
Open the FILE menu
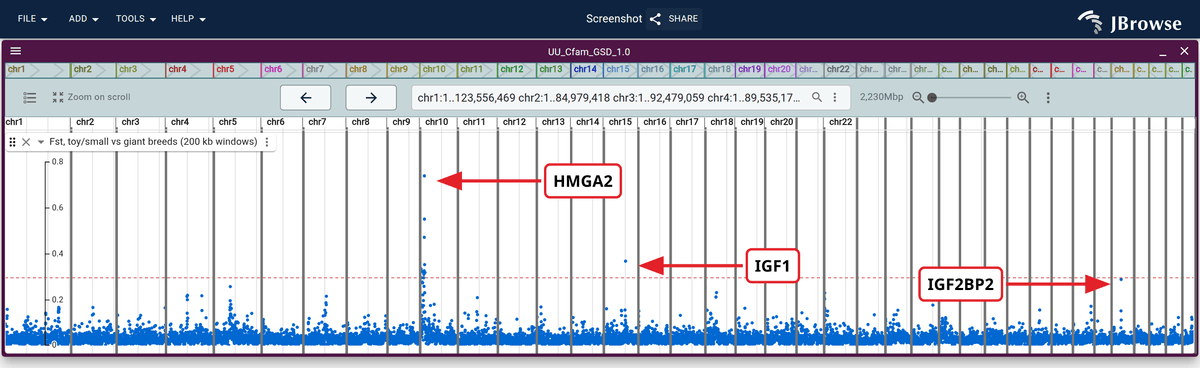point(33,19)
